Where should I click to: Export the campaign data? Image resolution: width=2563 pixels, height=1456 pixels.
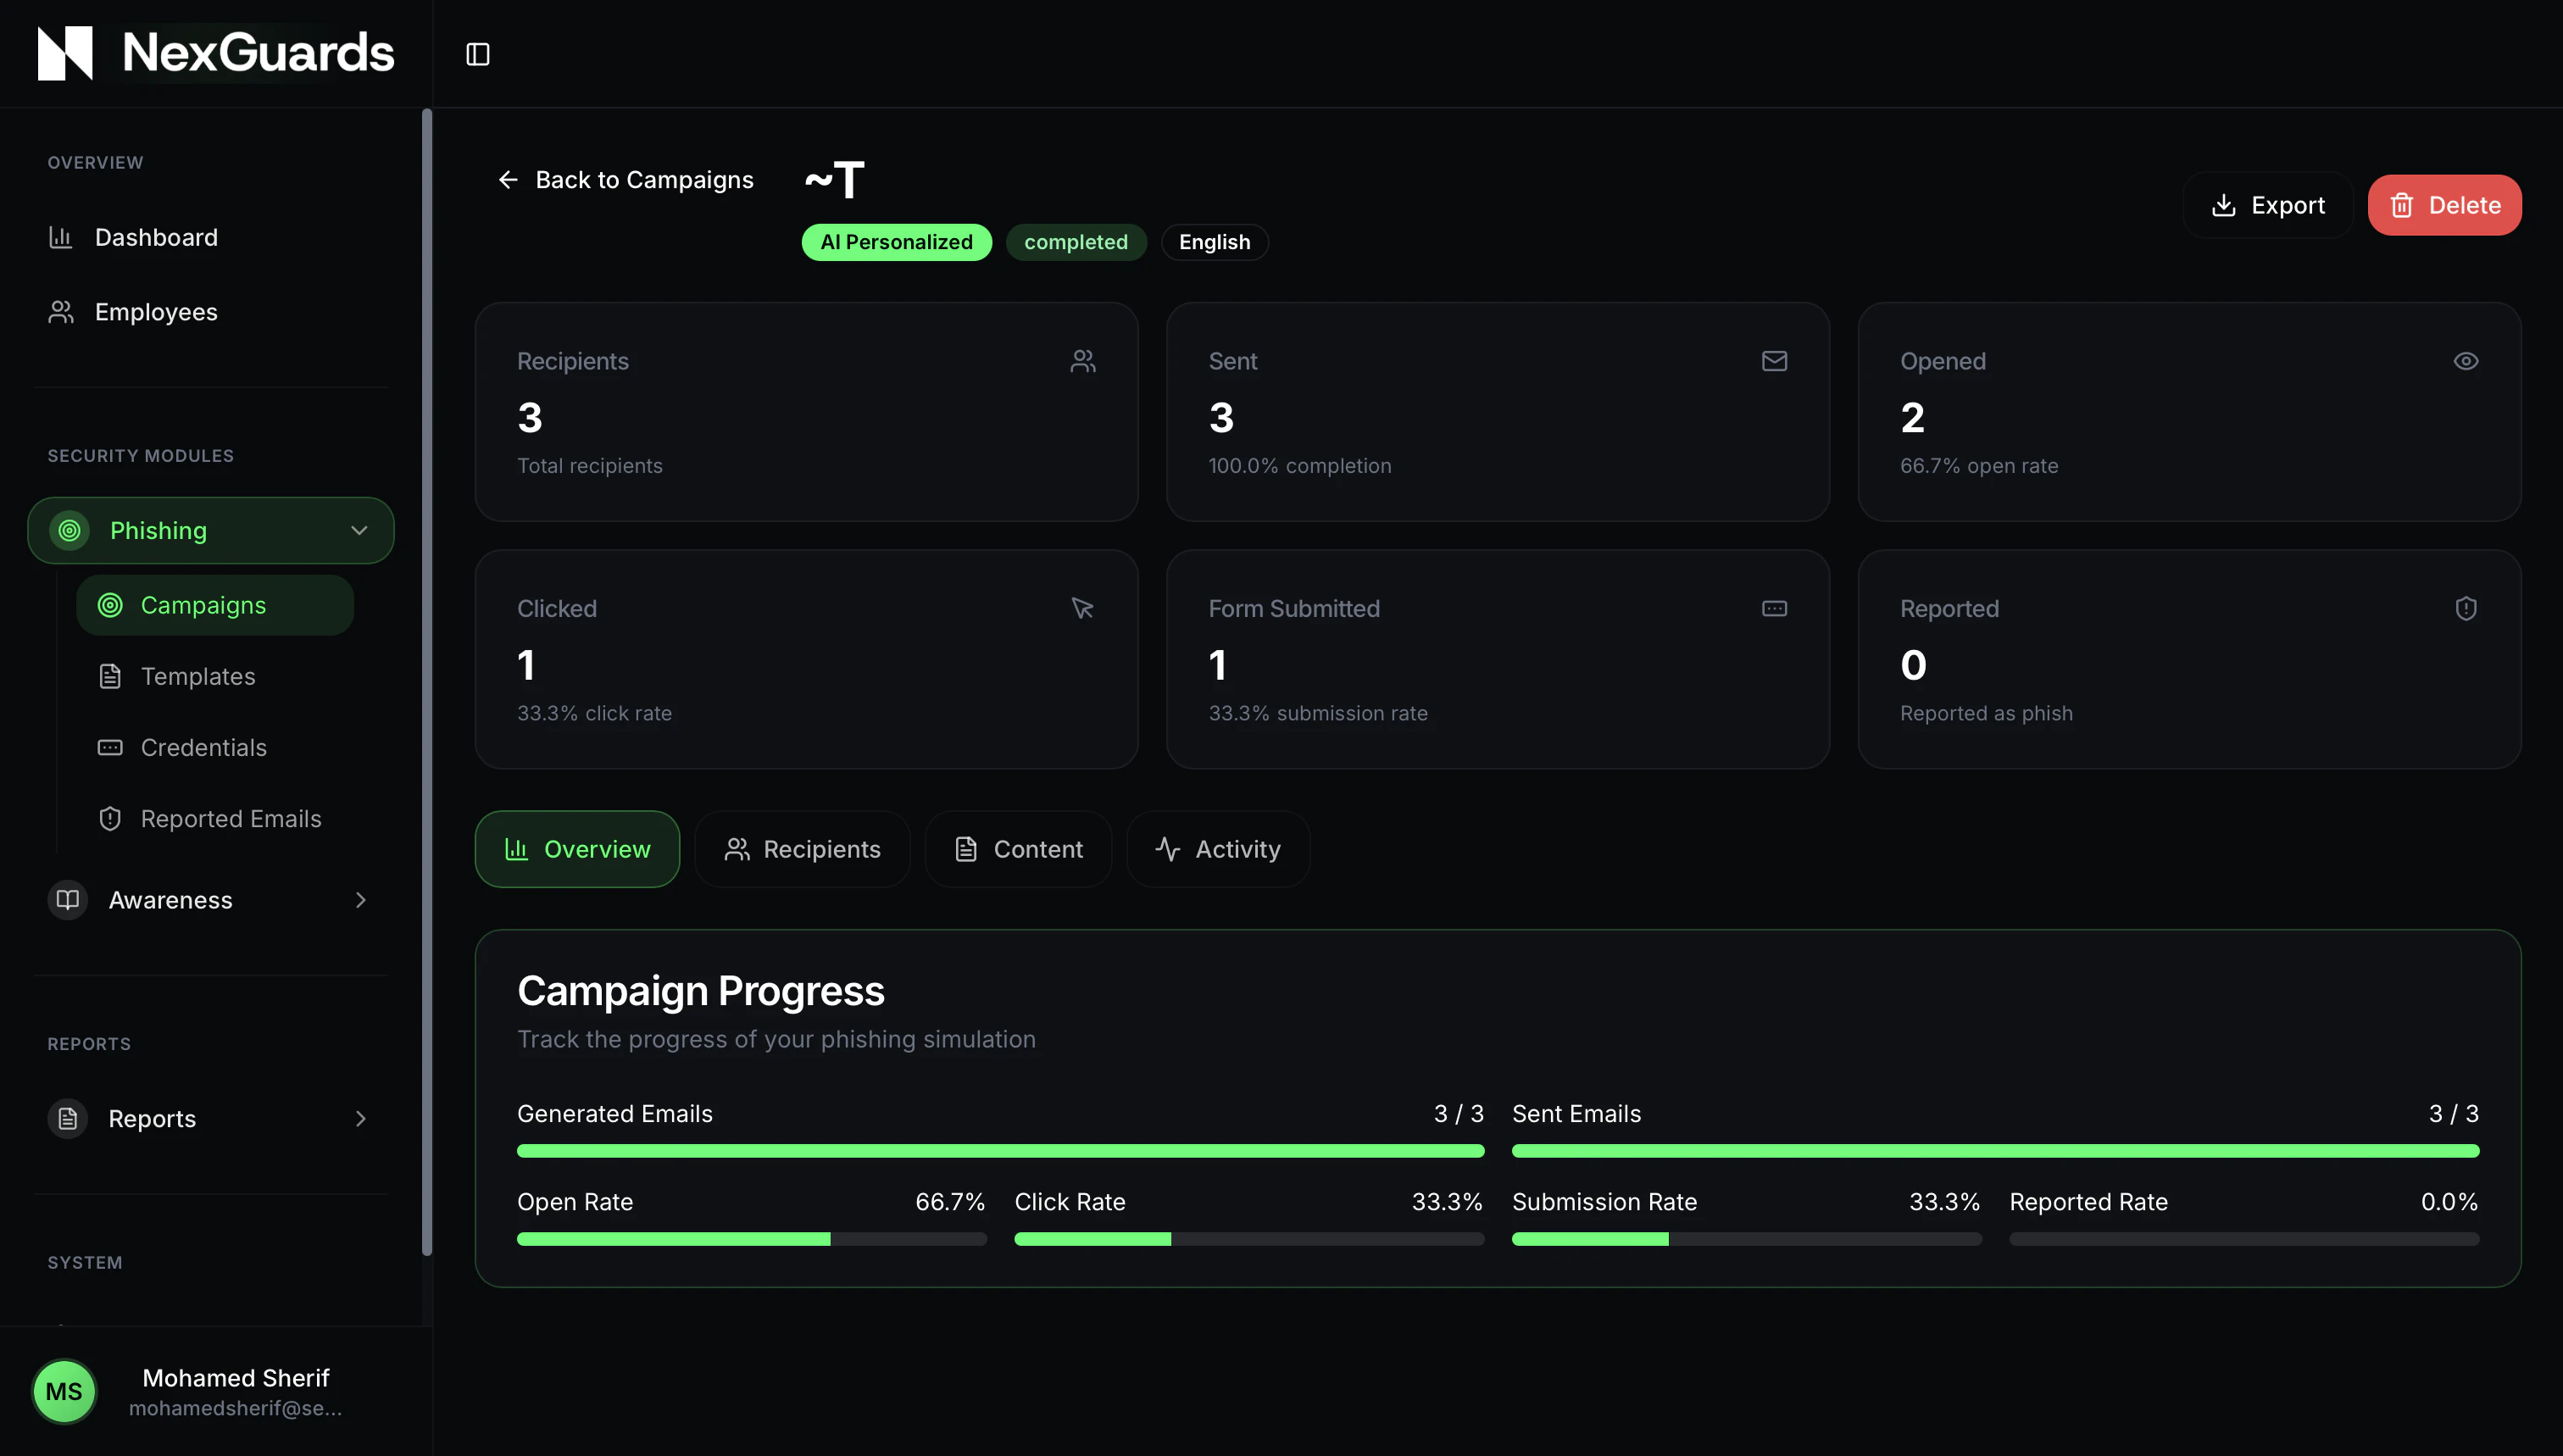pos(2267,205)
